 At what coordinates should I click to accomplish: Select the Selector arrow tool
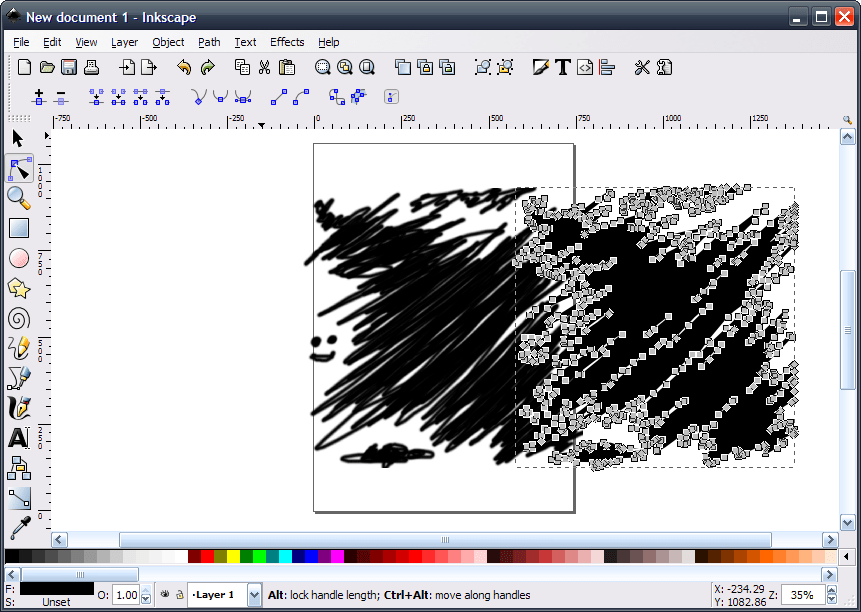coord(19,139)
